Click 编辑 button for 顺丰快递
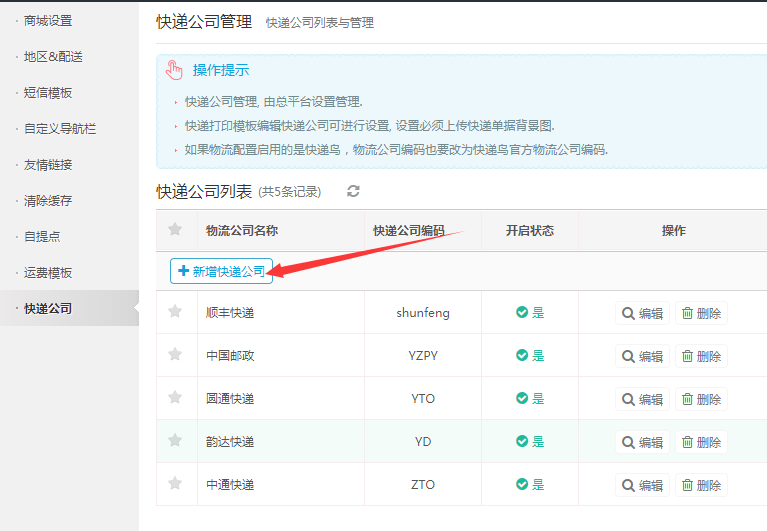 point(642,313)
